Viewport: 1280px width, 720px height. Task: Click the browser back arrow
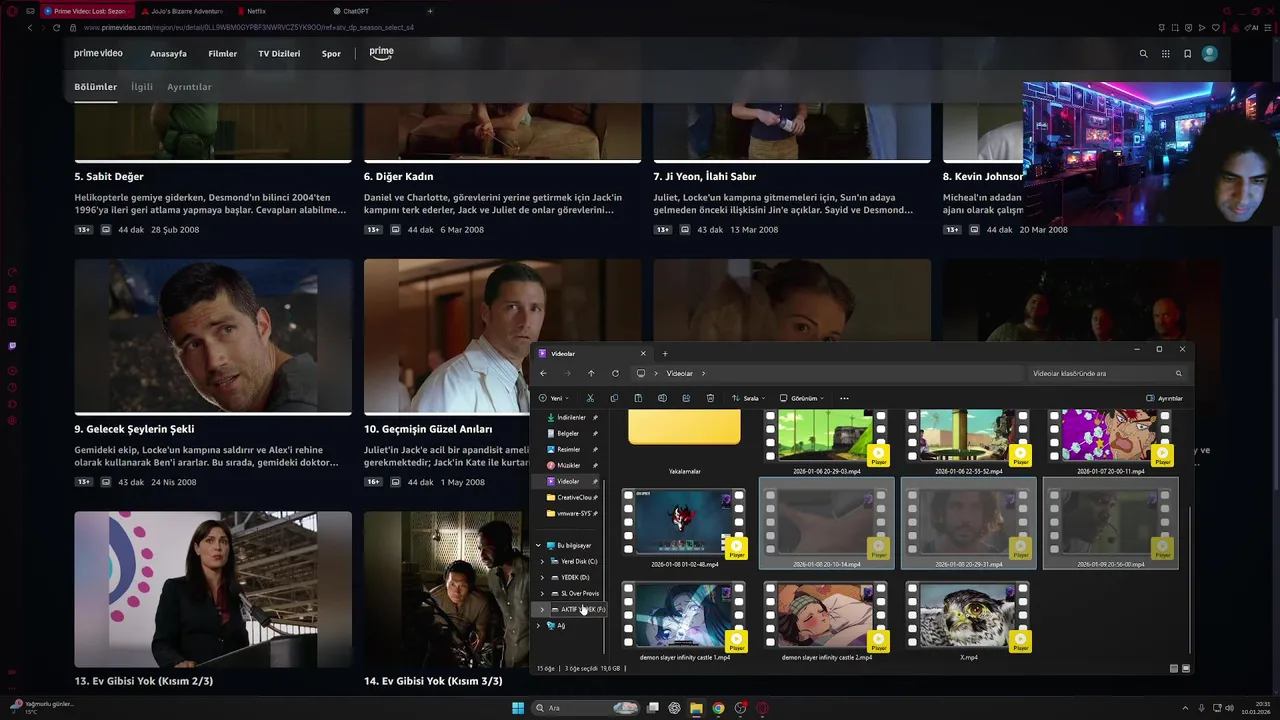(30, 27)
